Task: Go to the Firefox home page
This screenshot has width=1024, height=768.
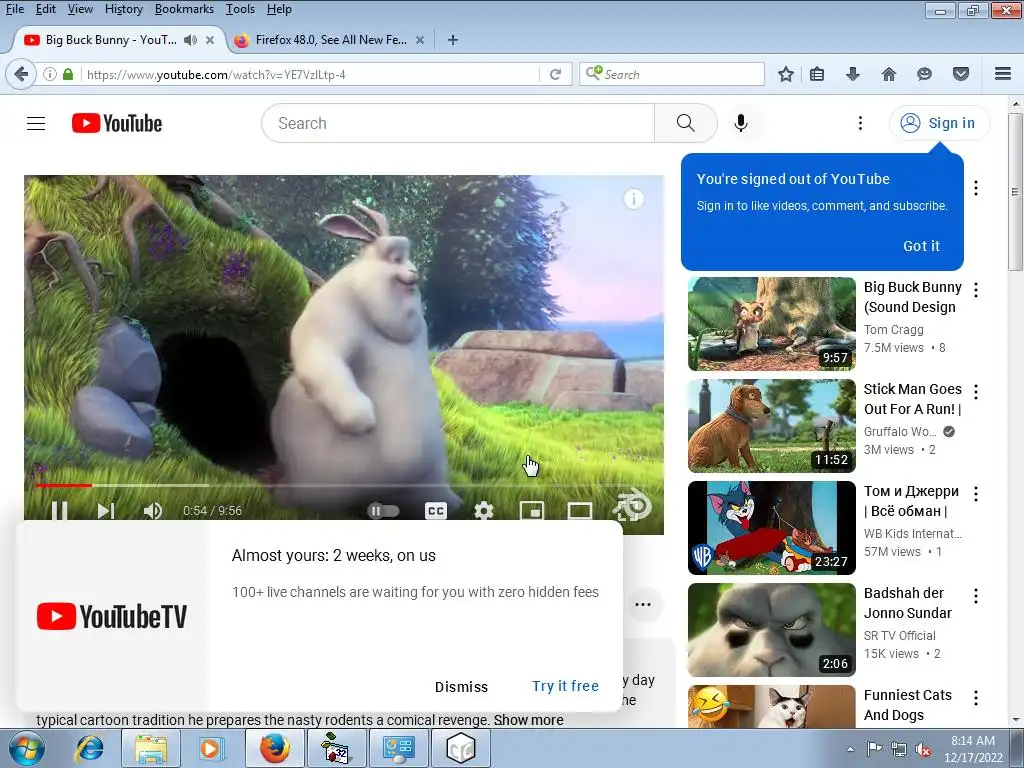Action: [889, 74]
